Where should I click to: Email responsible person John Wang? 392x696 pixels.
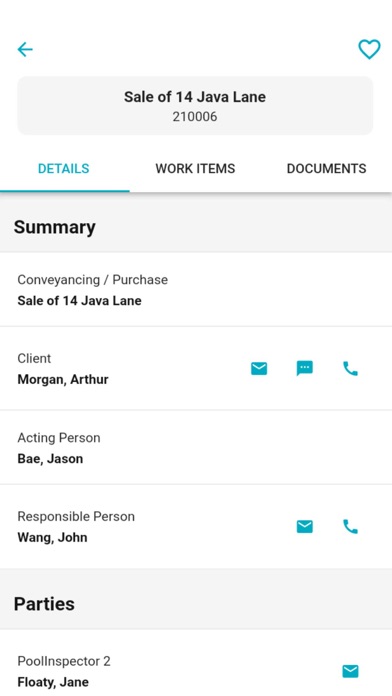(305, 526)
